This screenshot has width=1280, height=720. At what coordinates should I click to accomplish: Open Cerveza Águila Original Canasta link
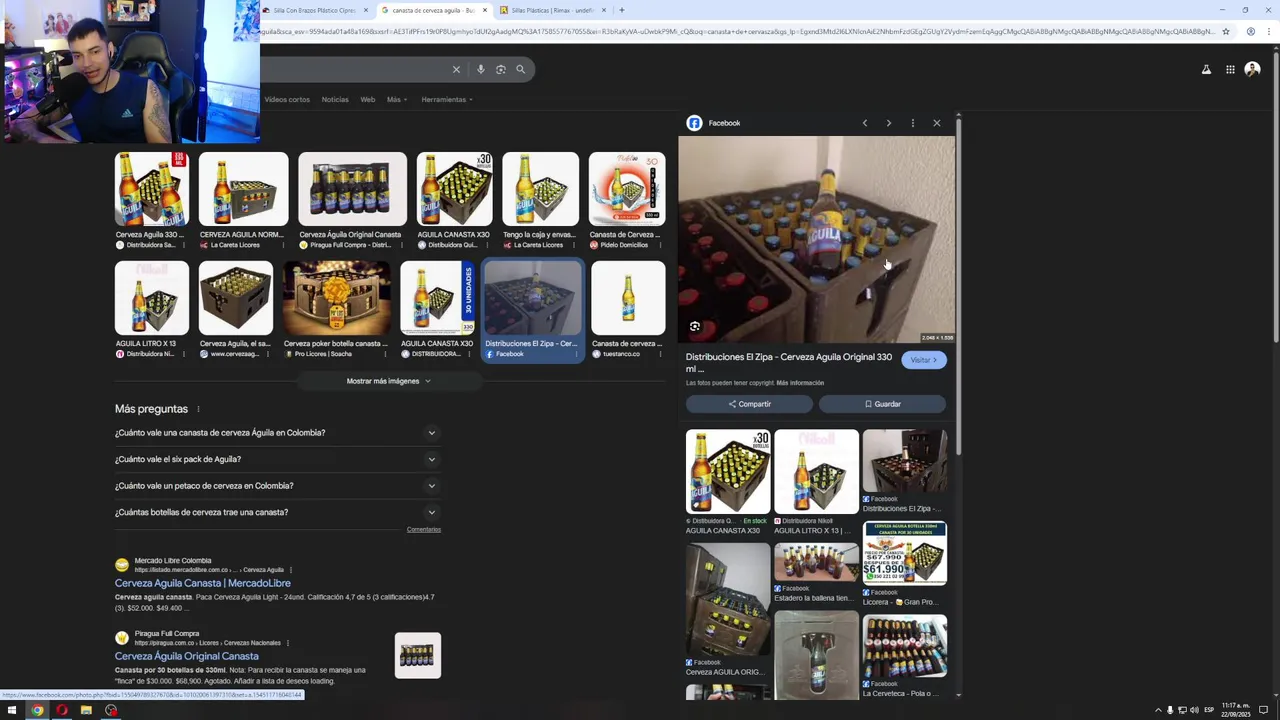tap(187, 656)
